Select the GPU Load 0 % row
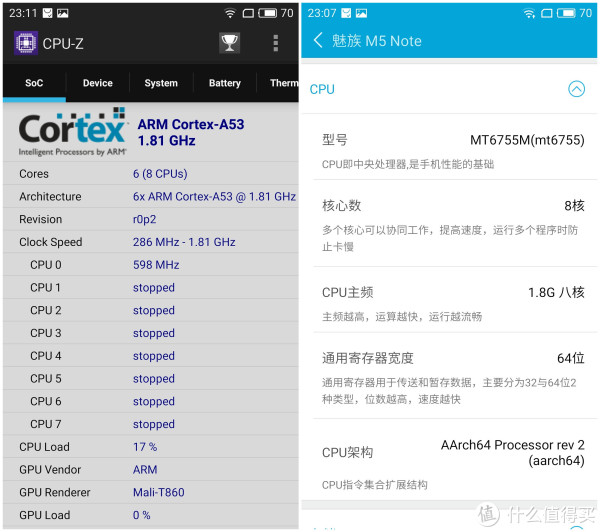The image size is (600, 532). click(x=151, y=516)
